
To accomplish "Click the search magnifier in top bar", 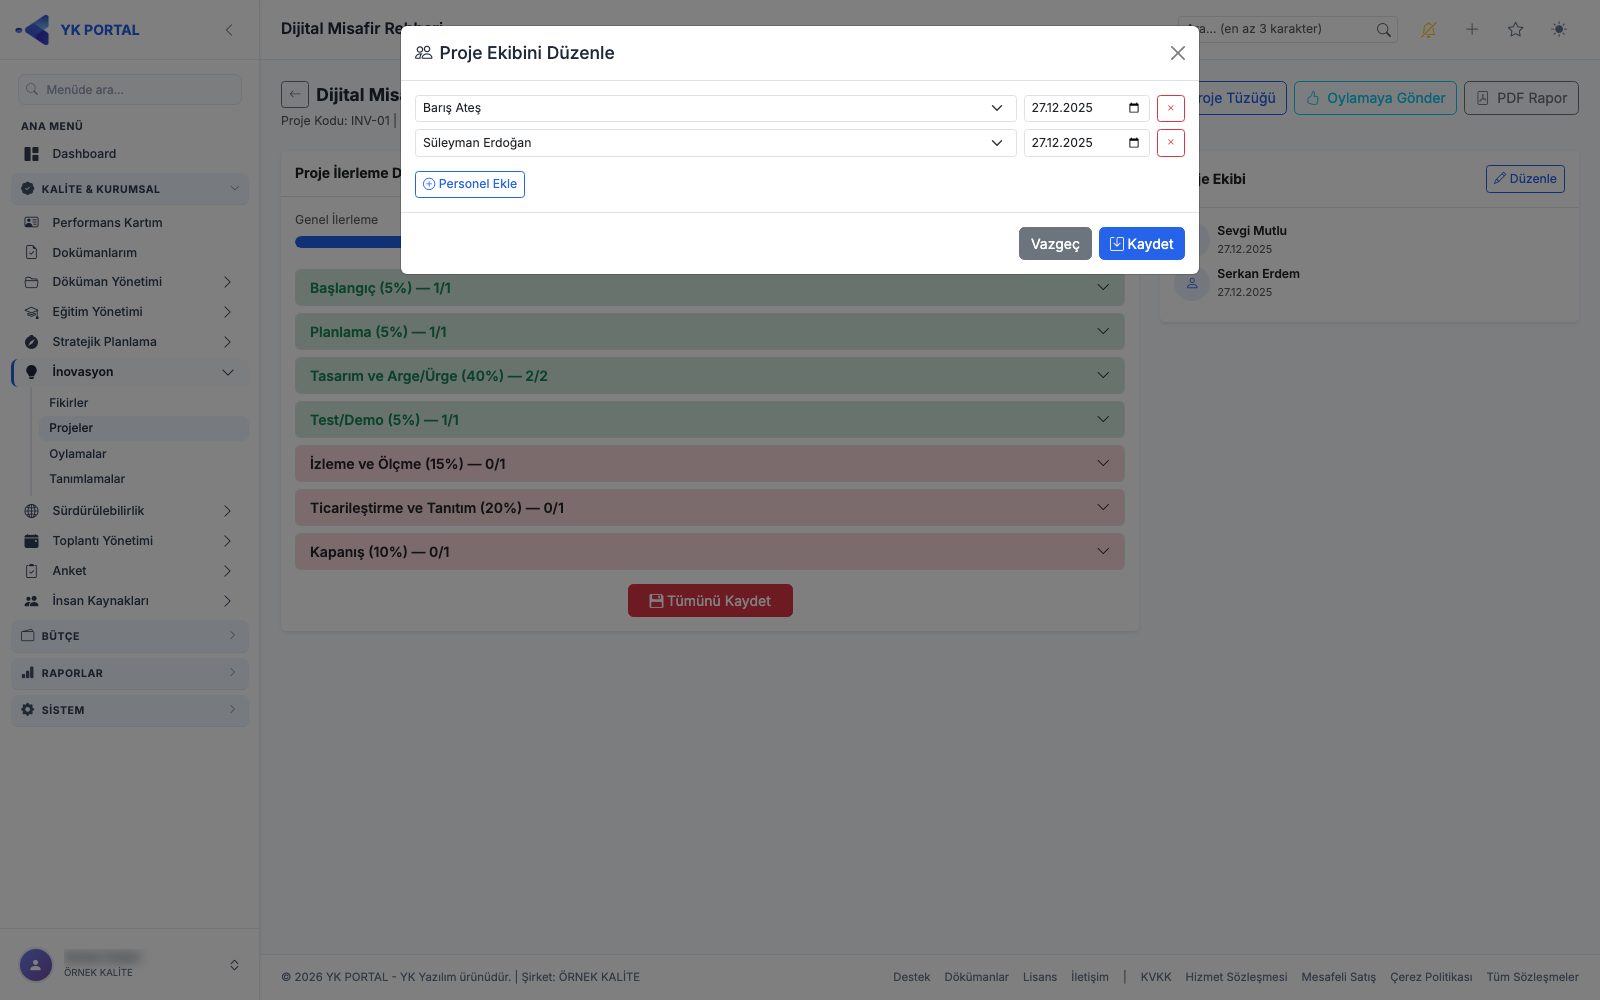I will (x=1383, y=30).
